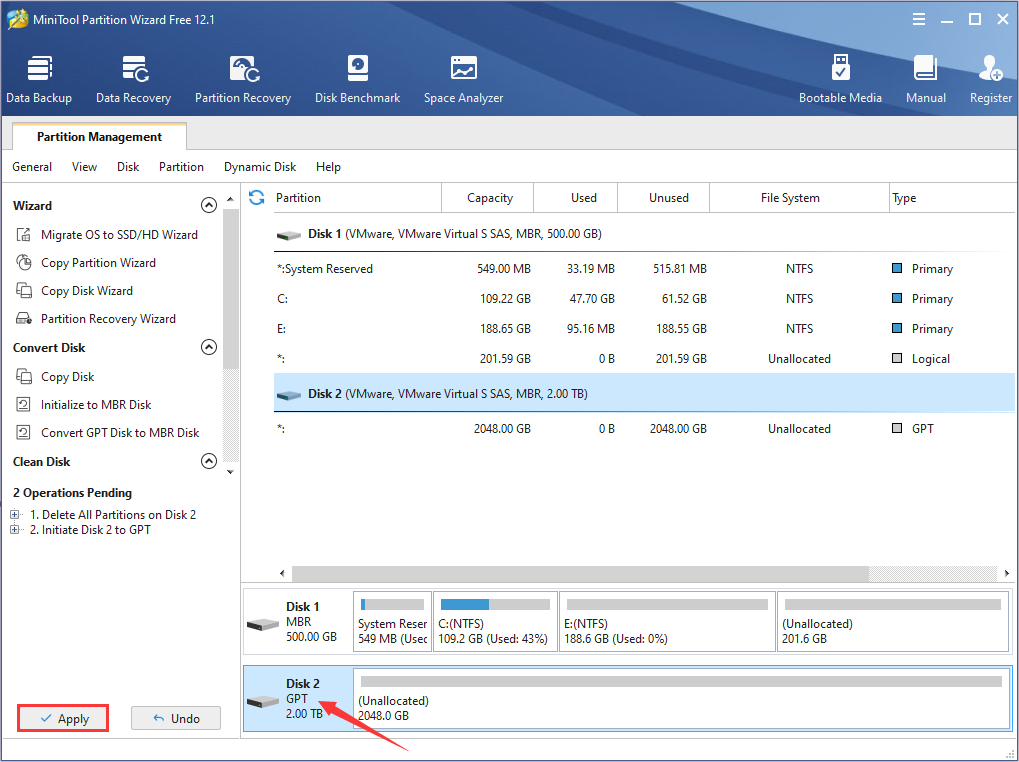Image resolution: width=1019 pixels, height=762 pixels.
Task: Open the Dynamic Disk menu
Action: click(260, 167)
